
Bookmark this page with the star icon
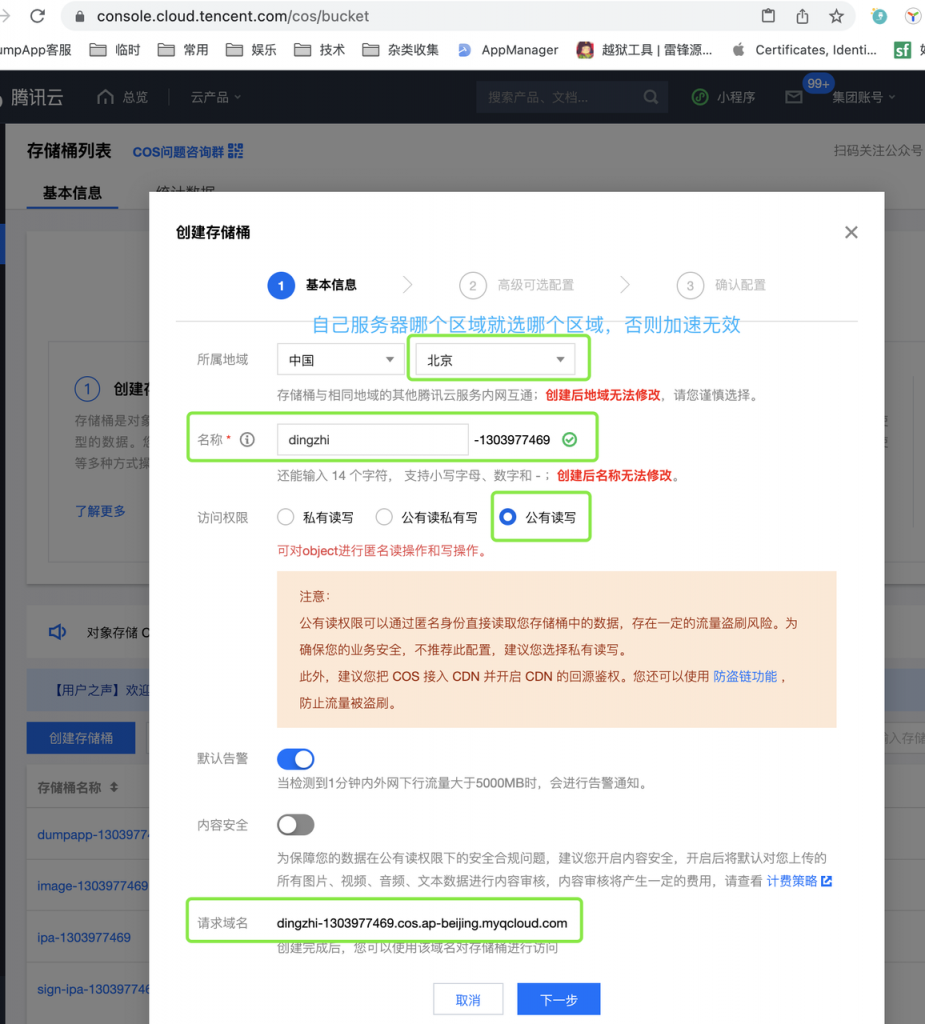836,16
